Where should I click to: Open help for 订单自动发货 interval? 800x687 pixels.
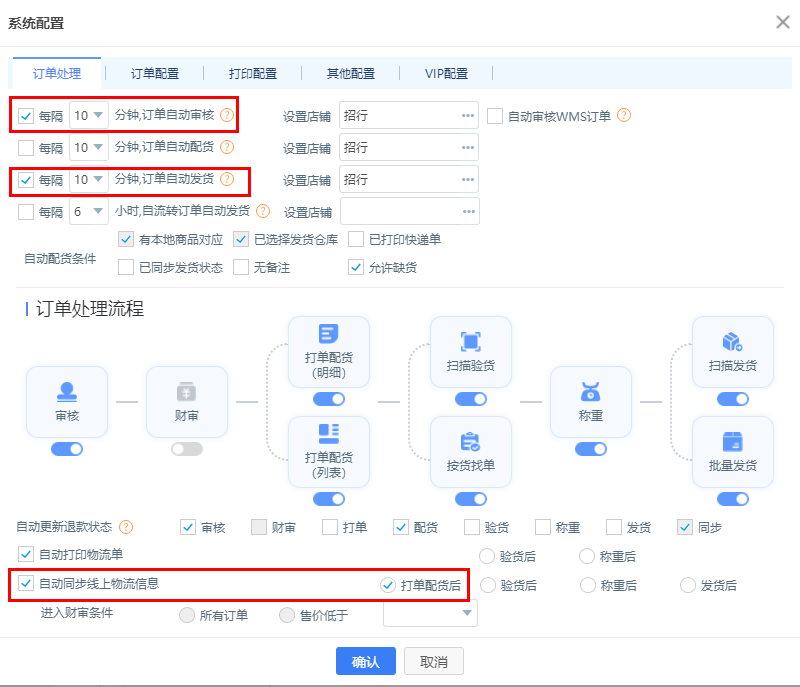click(227, 179)
